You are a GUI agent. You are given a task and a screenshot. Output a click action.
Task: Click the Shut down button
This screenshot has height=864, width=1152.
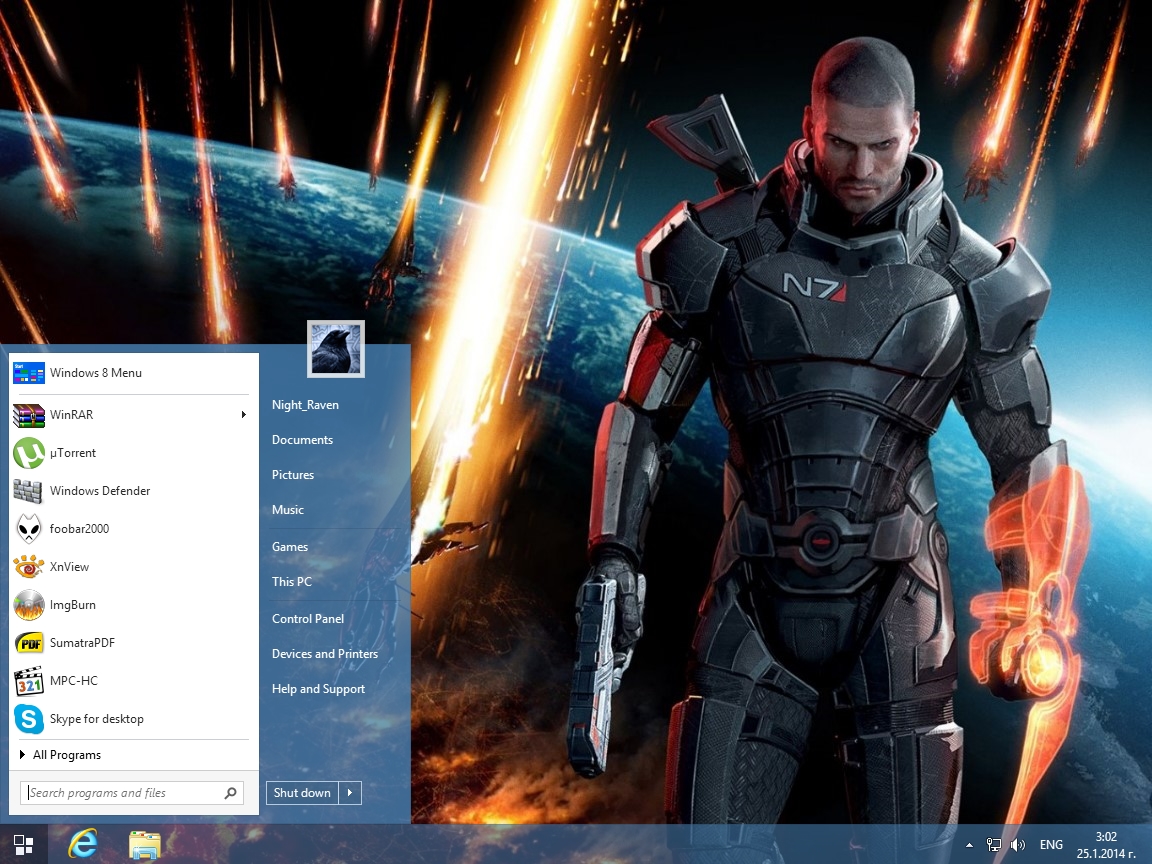tap(302, 793)
